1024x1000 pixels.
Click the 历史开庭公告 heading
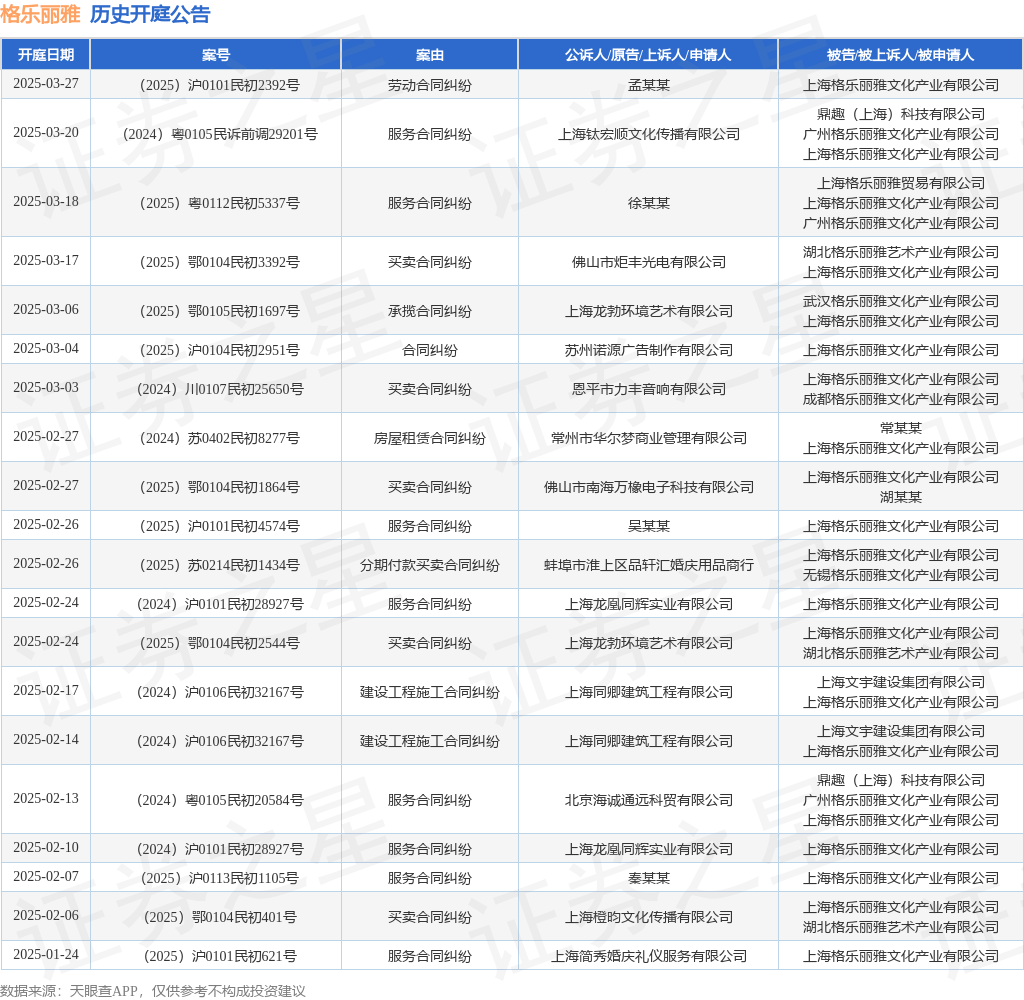pos(150,14)
